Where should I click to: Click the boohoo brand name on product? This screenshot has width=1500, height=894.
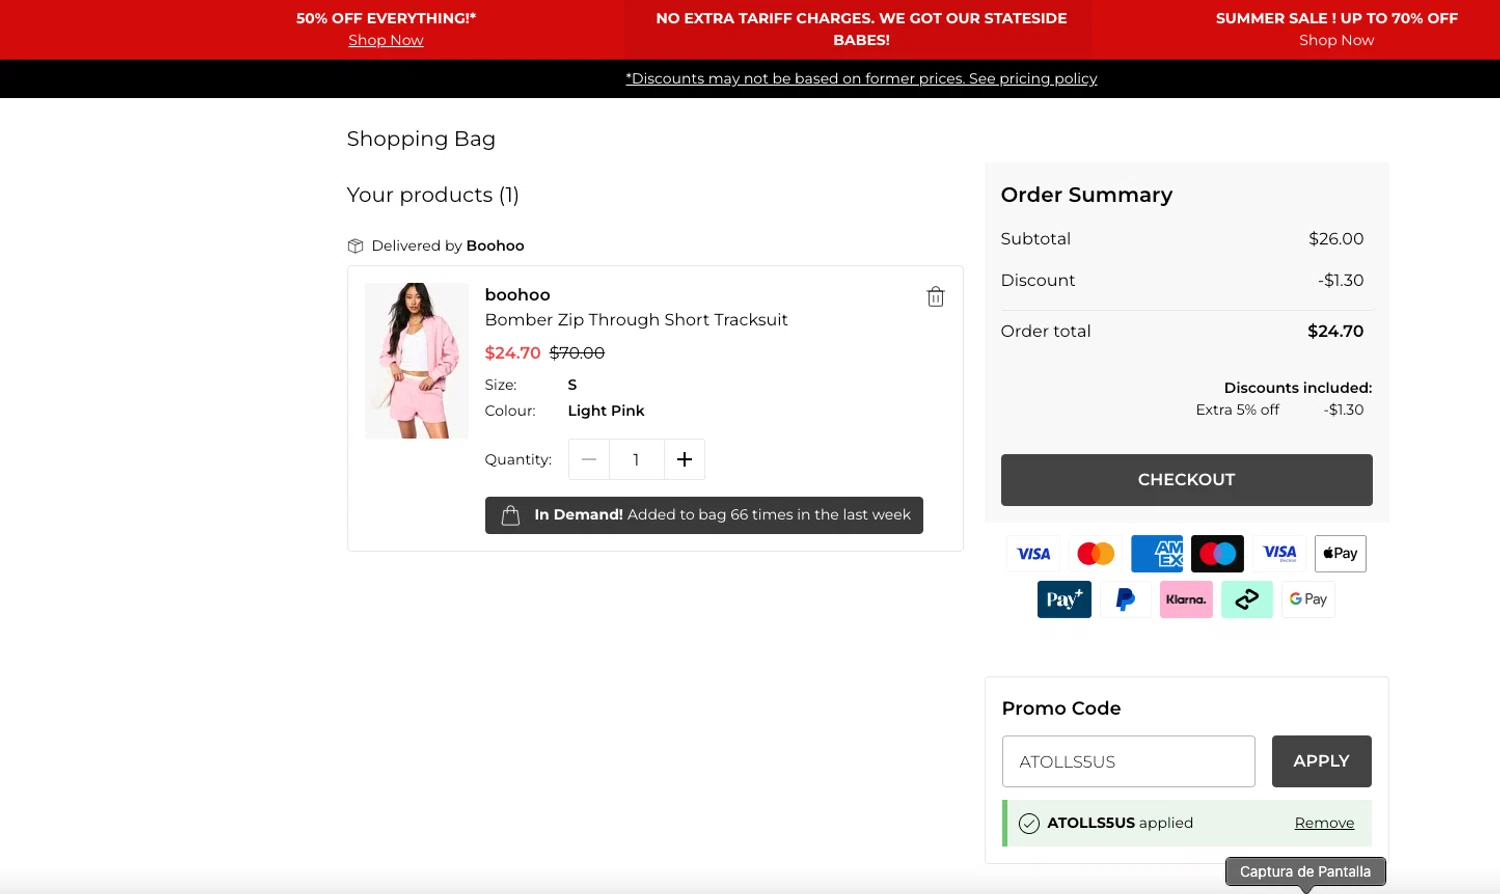pyautogui.click(x=517, y=295)
